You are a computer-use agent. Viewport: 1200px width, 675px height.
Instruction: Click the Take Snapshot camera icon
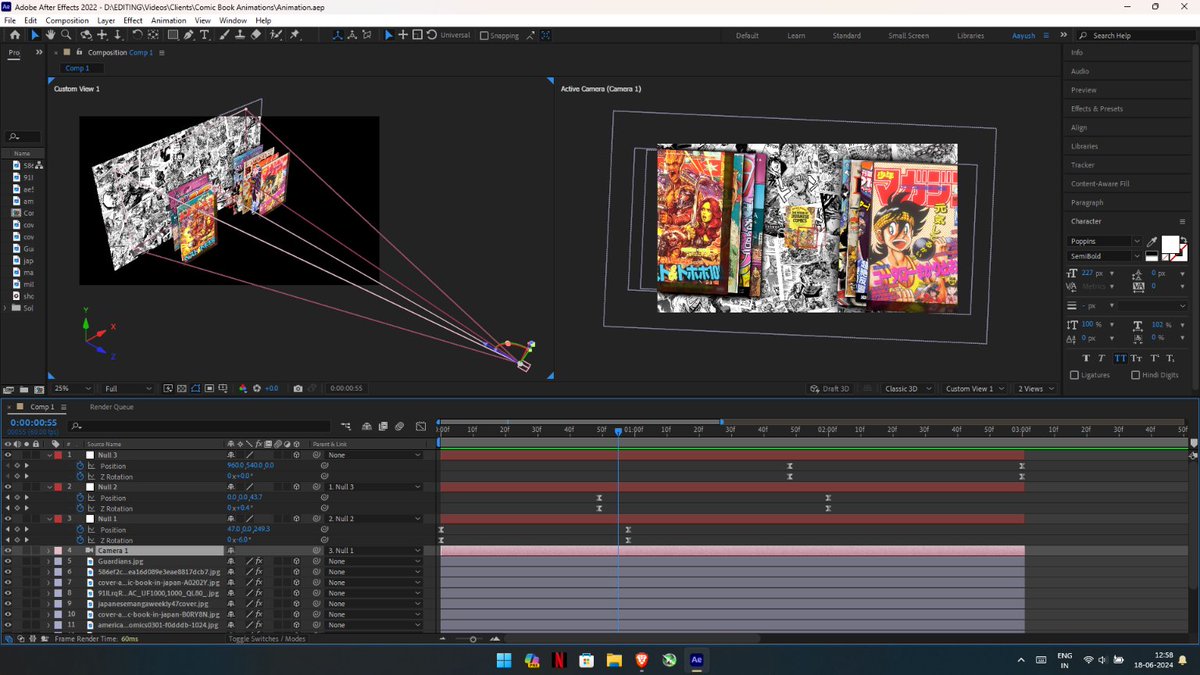(298, 388)
